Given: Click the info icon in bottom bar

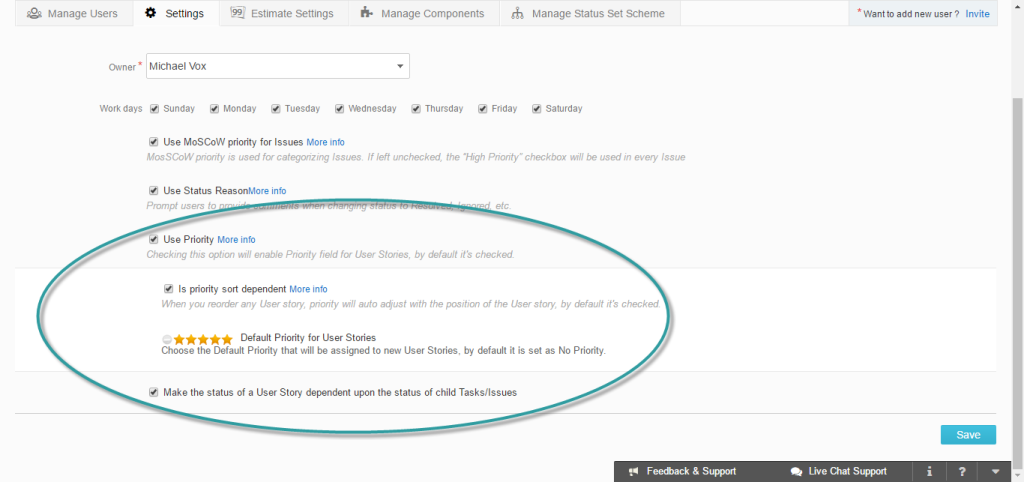Looking at the screenshot, I should (x=930, y=471).
